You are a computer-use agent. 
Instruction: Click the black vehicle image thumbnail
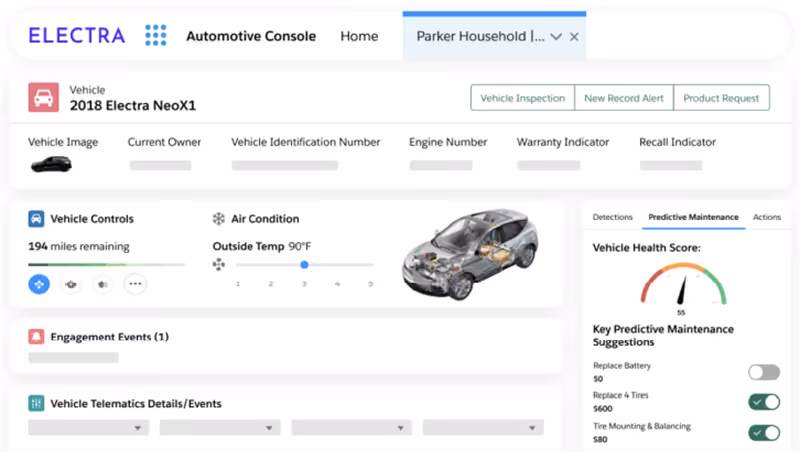(51, 165)
